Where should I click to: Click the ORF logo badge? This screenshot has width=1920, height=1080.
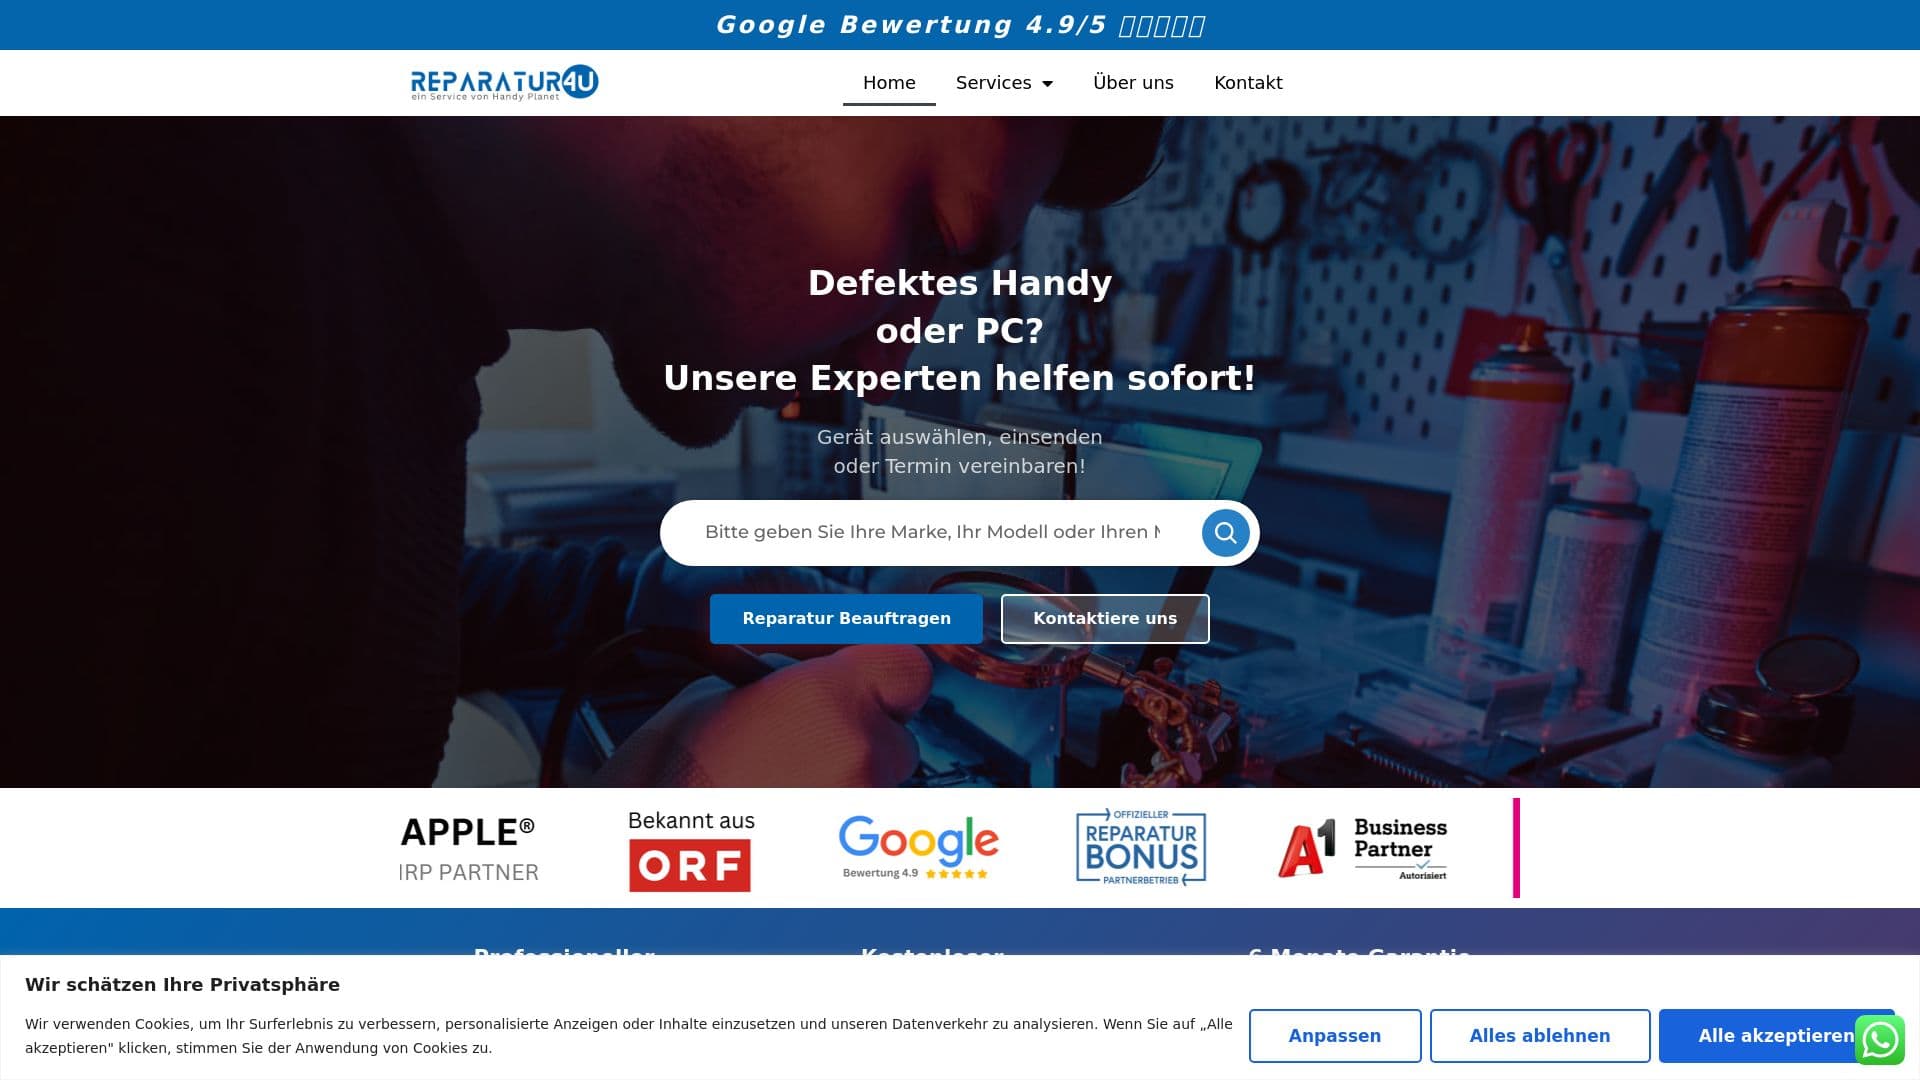click(x=690, y=851)
